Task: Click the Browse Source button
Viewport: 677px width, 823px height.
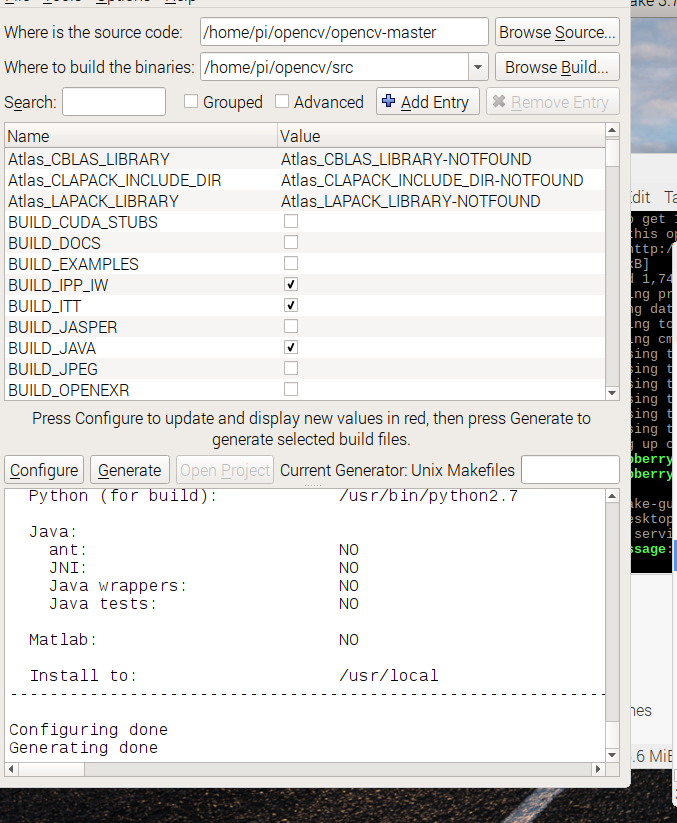Action: click(x=557, y=32)
